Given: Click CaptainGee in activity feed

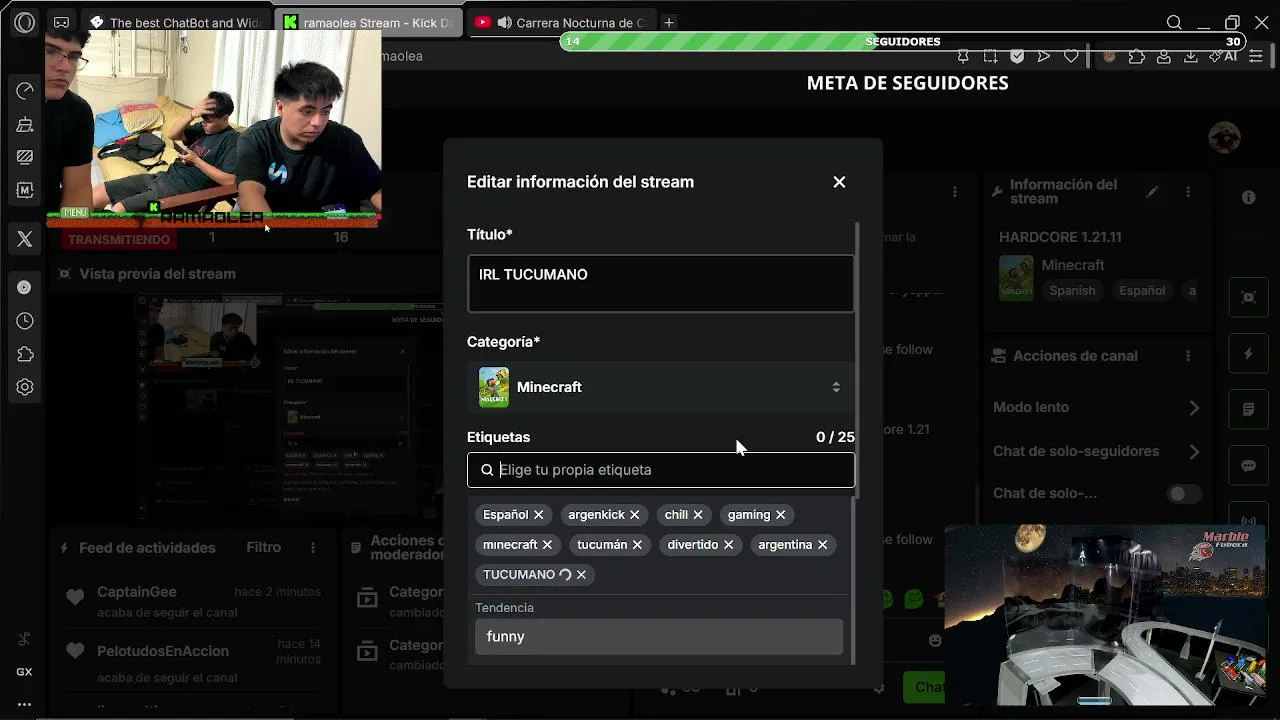Looking at the screenshot, I should (x=136, y=592).
